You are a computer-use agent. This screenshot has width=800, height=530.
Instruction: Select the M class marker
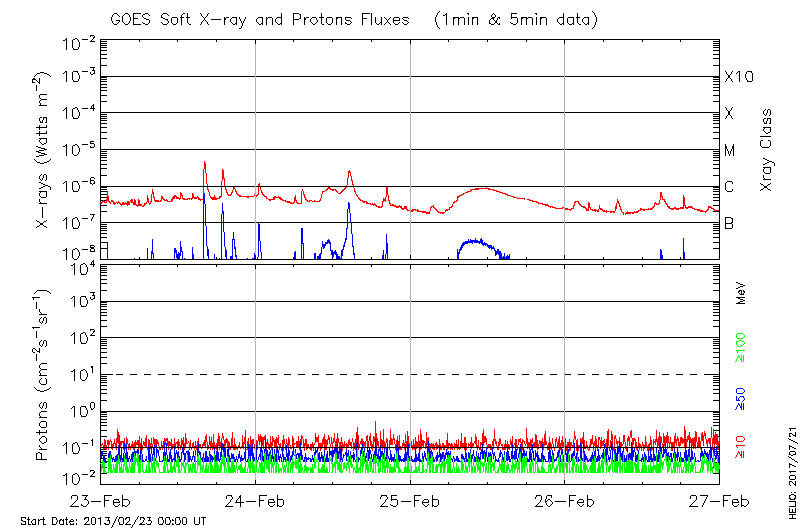tap(730, 150)
